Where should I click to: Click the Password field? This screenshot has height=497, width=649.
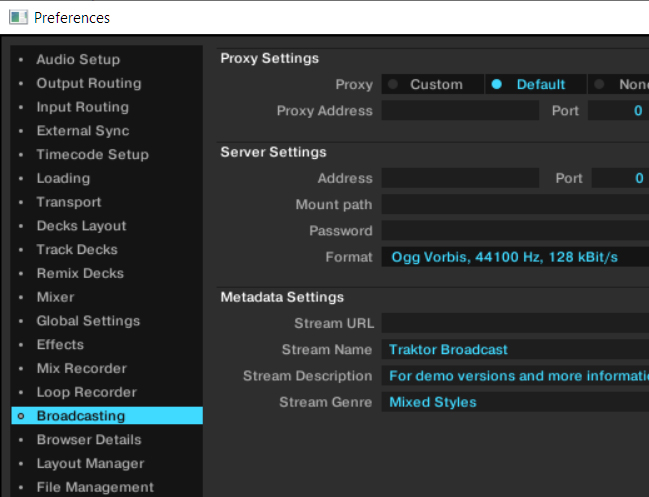click(x=513, y=231)
